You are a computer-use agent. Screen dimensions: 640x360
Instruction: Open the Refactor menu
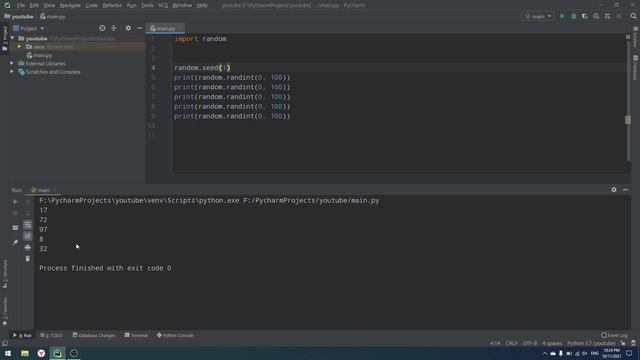point(112,5)
